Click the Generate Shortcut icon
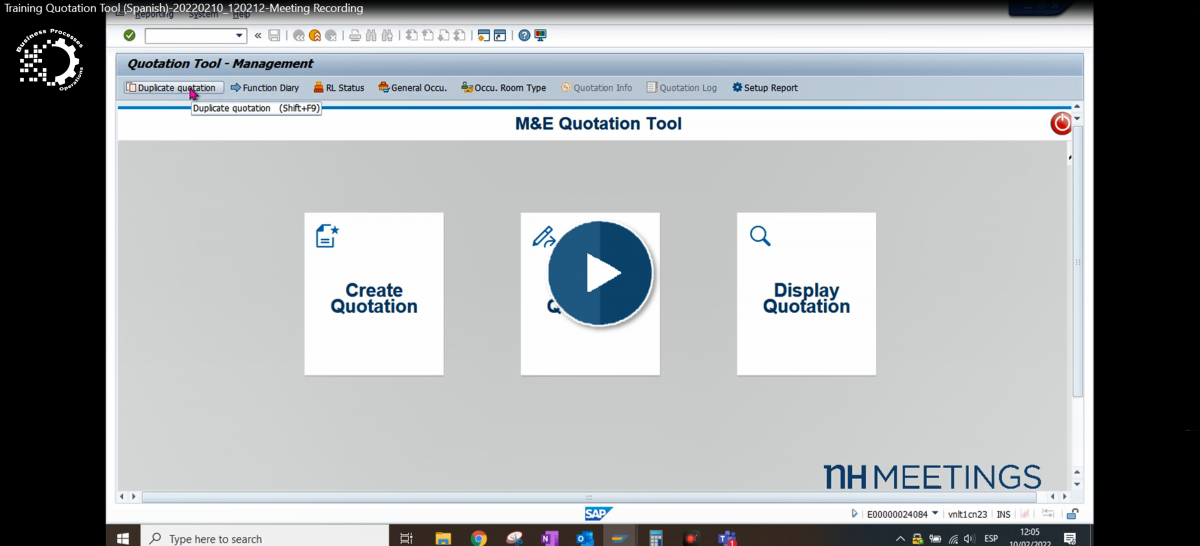 [x=500, y=36]
